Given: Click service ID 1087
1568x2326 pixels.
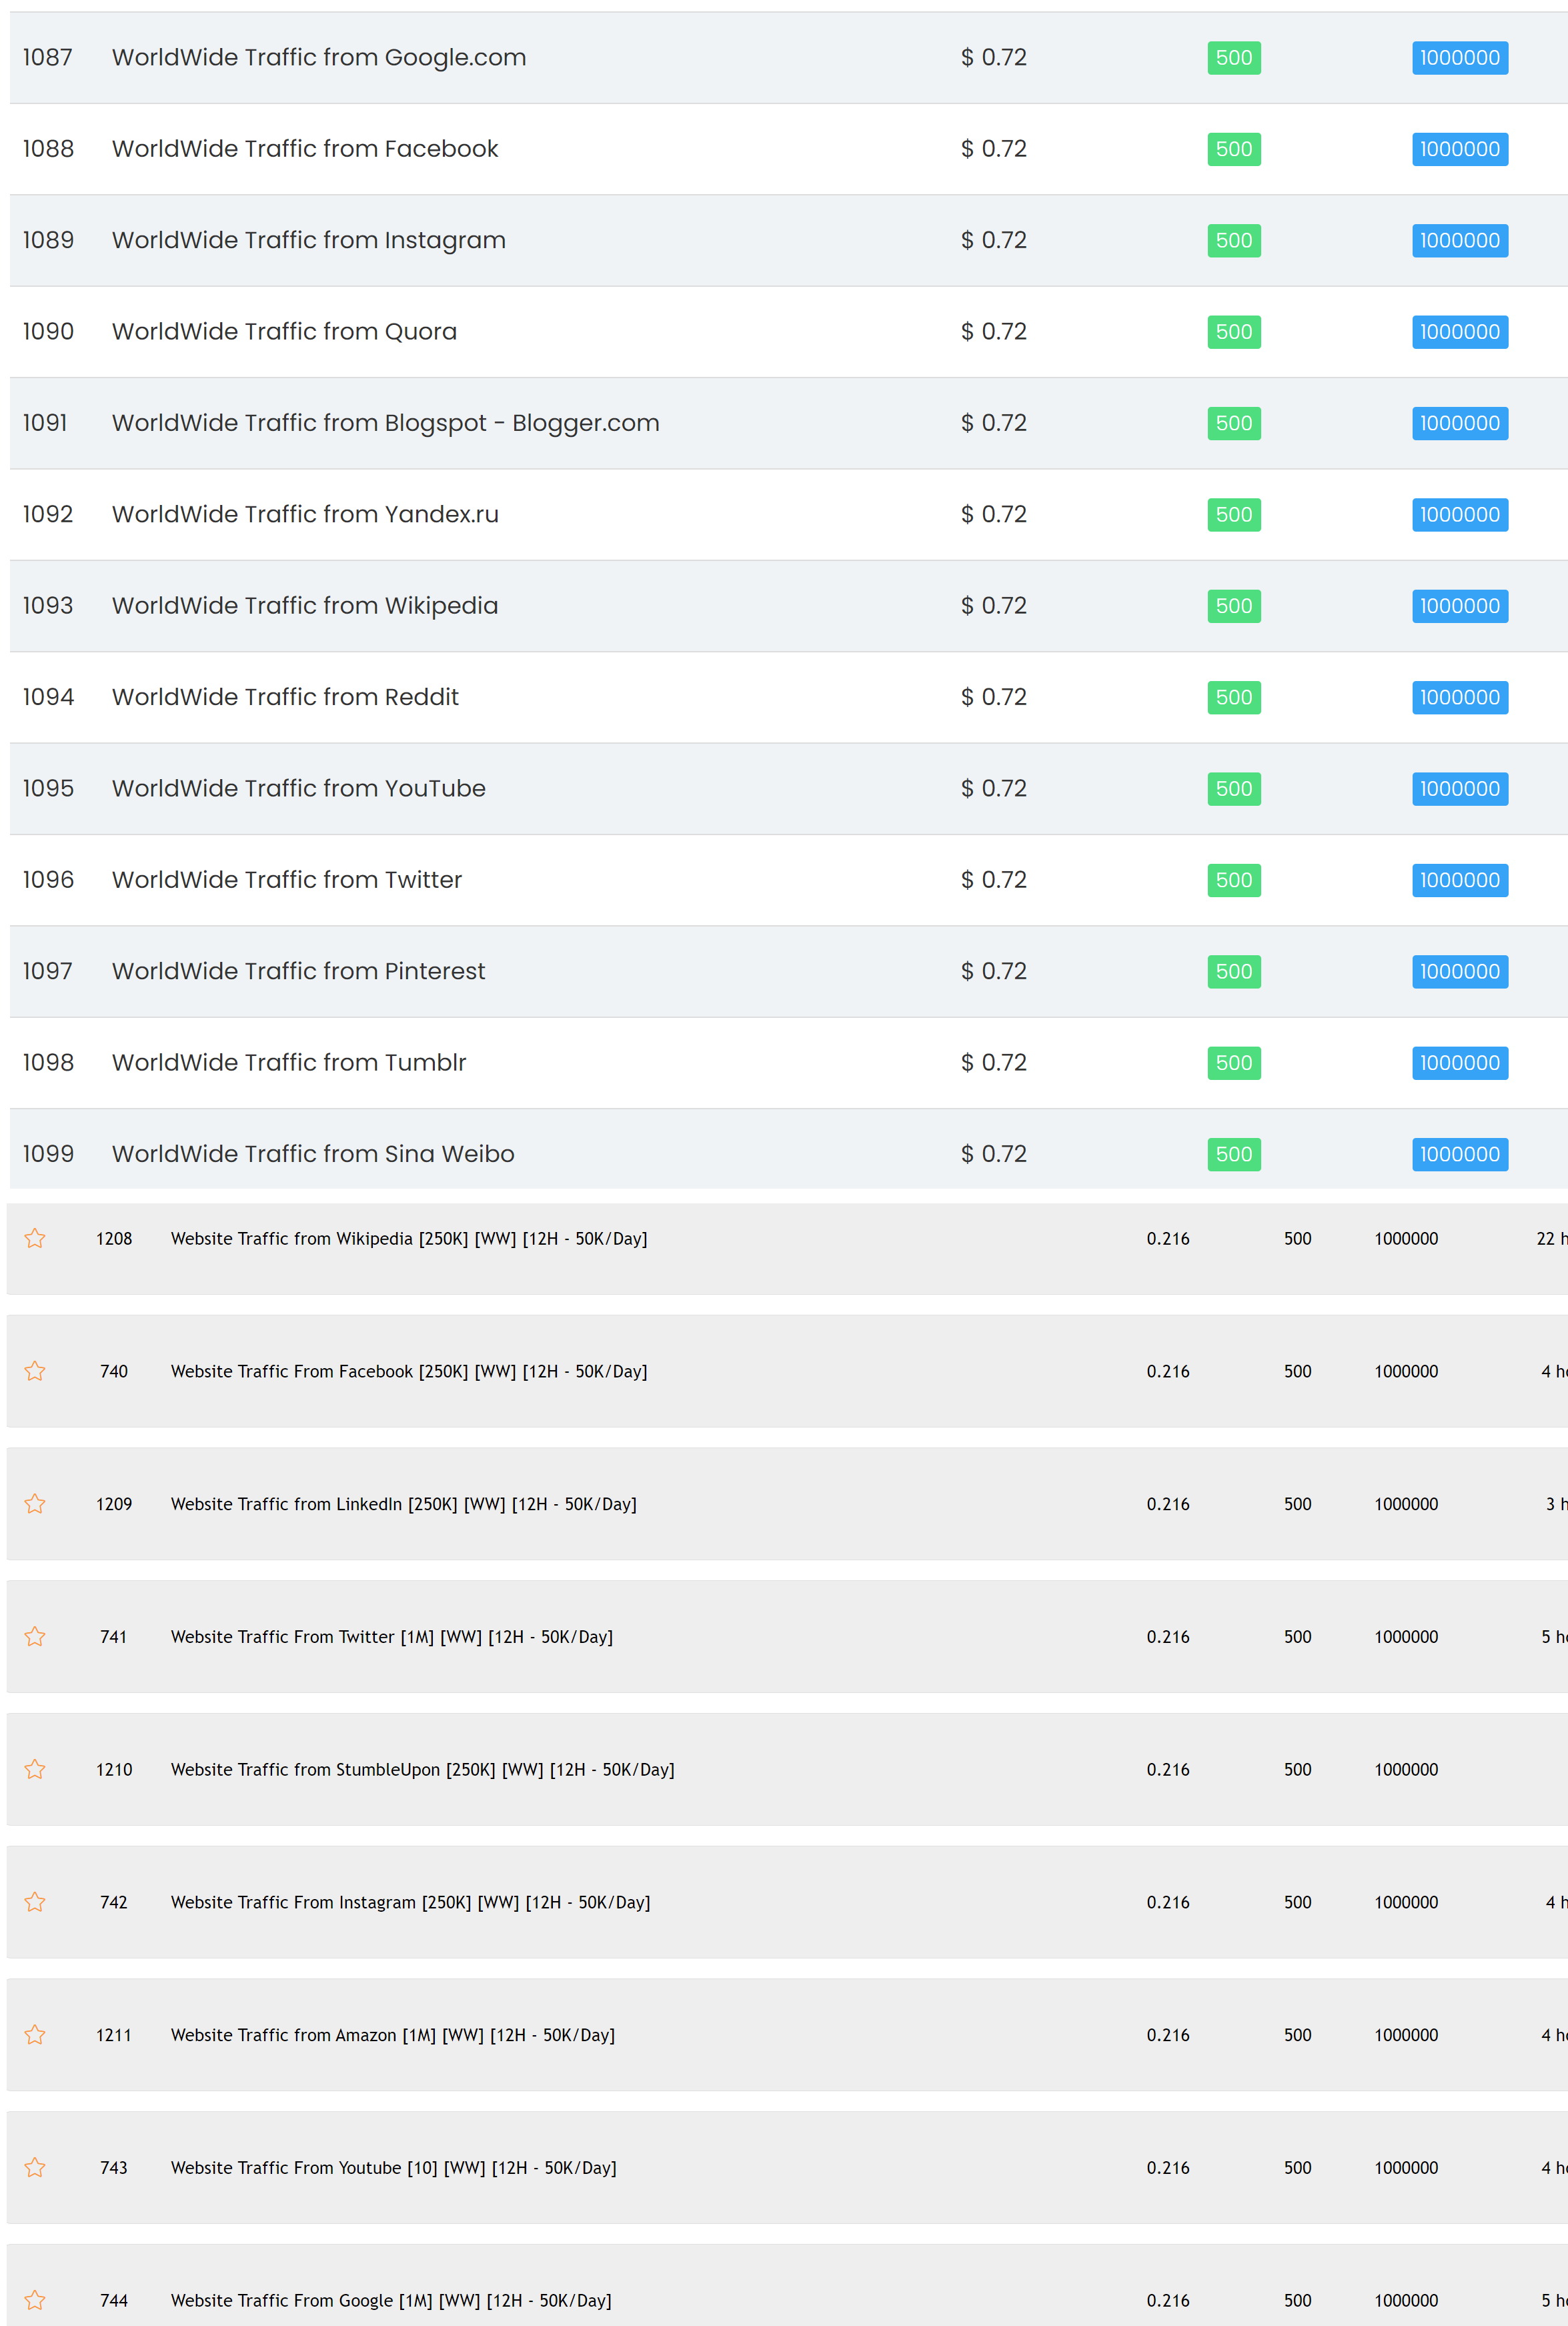Looking at the screenshot, I should [48, 58].
